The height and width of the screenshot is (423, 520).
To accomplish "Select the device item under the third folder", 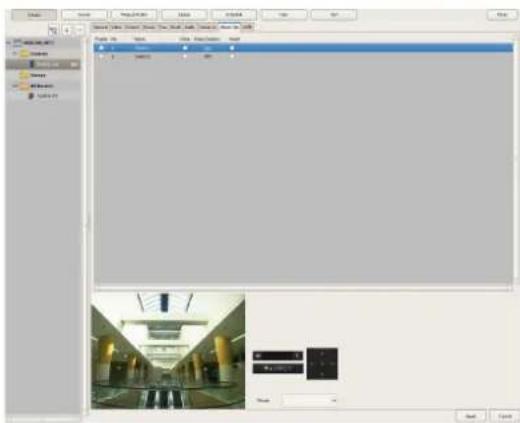I will click(x=43, y=96).
